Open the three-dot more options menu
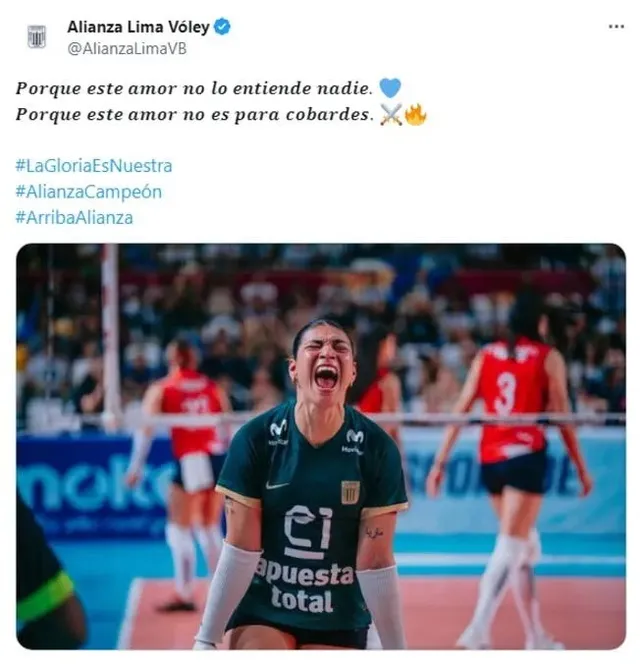 616,27
